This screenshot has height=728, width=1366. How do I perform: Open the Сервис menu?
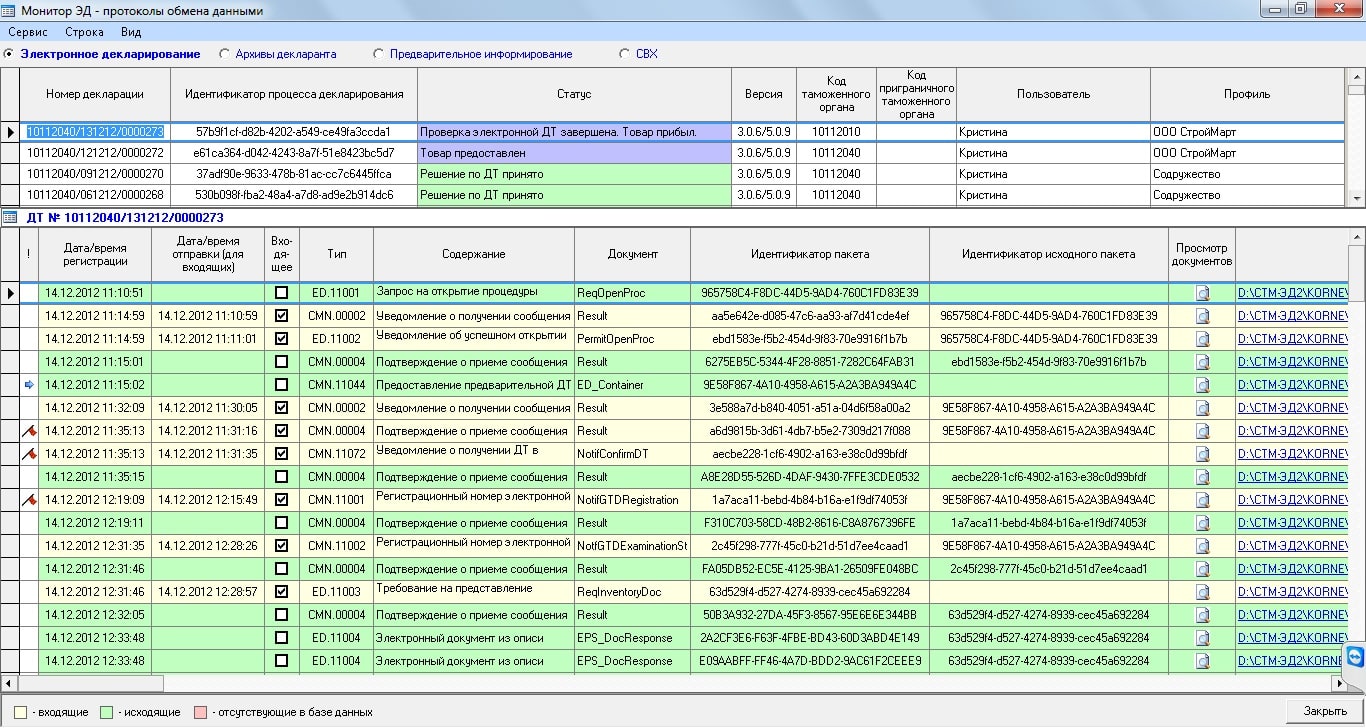click(27, 32)
